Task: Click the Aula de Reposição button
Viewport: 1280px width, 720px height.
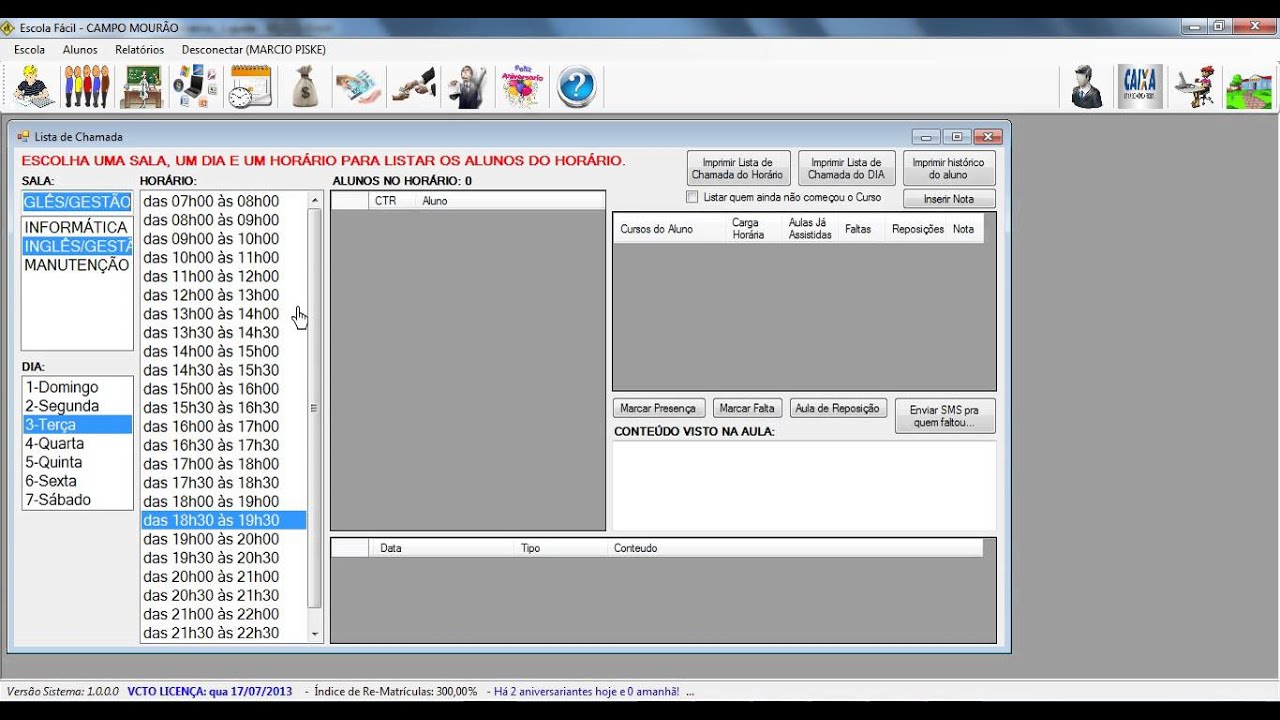Action: click(837, 408)
